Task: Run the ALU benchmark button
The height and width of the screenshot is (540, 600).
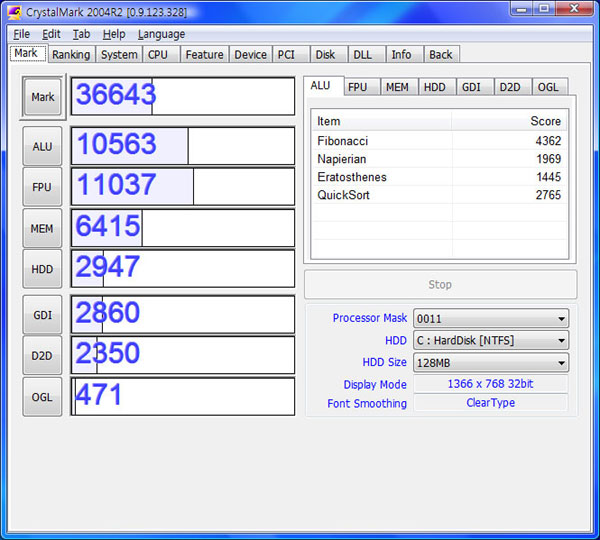Action: point(42,146)
